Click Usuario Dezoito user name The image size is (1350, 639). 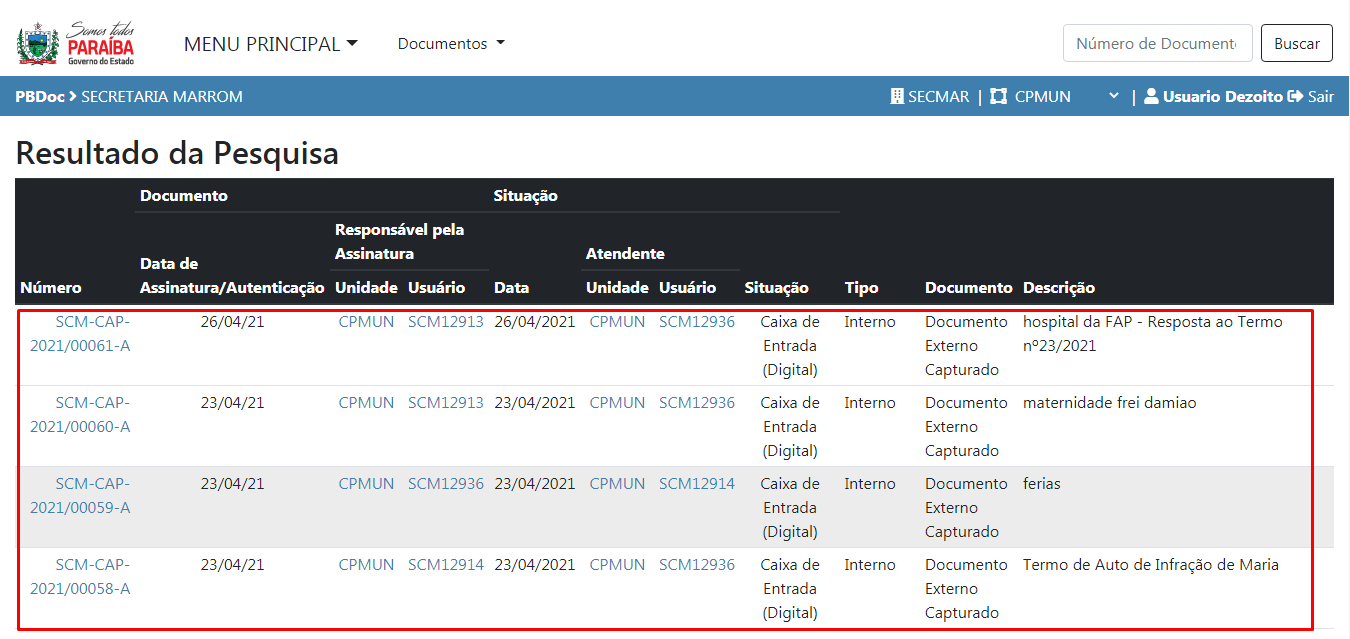point(1222,97)
